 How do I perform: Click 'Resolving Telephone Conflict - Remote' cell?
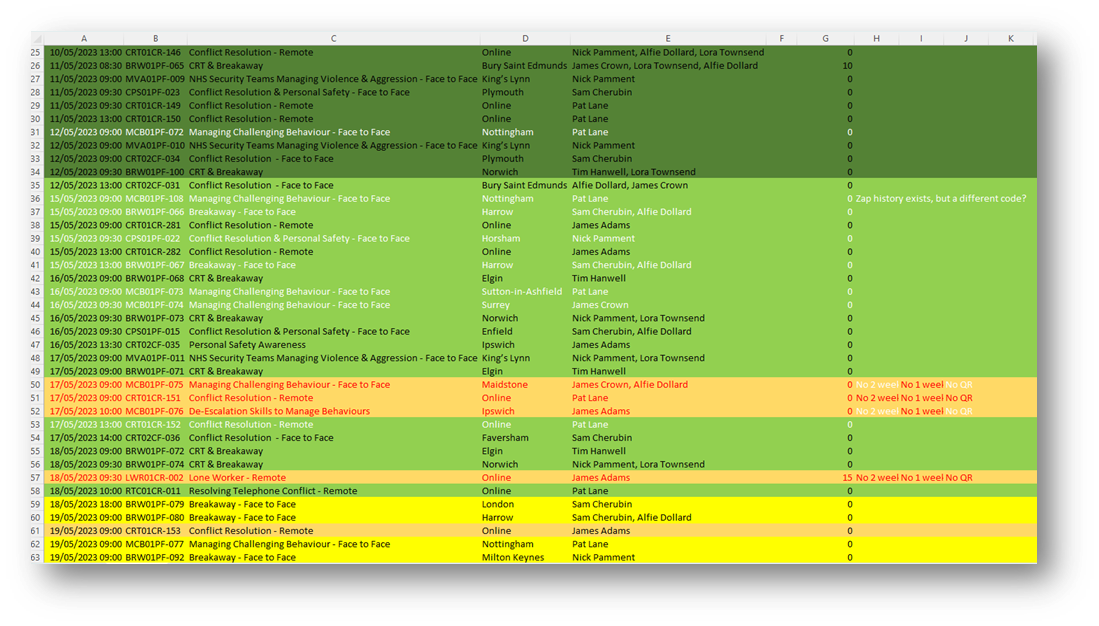coord(273,491)
